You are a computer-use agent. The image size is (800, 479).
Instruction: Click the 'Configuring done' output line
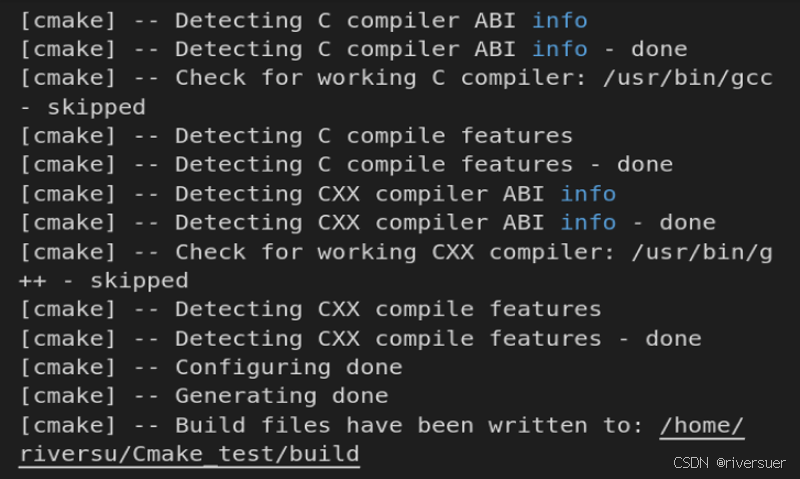pos(288,368)
